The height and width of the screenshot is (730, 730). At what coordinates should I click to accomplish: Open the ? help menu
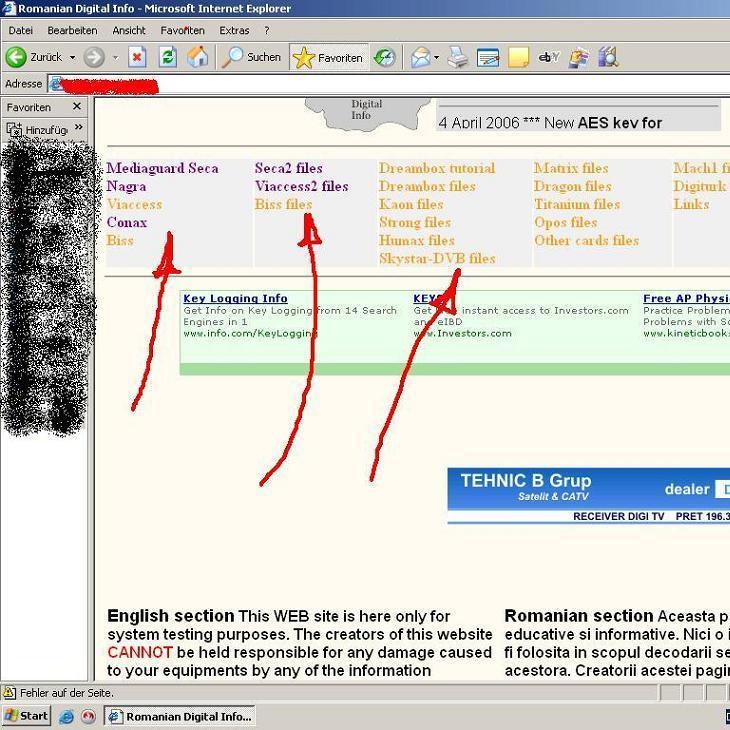[x=267, y=31]
